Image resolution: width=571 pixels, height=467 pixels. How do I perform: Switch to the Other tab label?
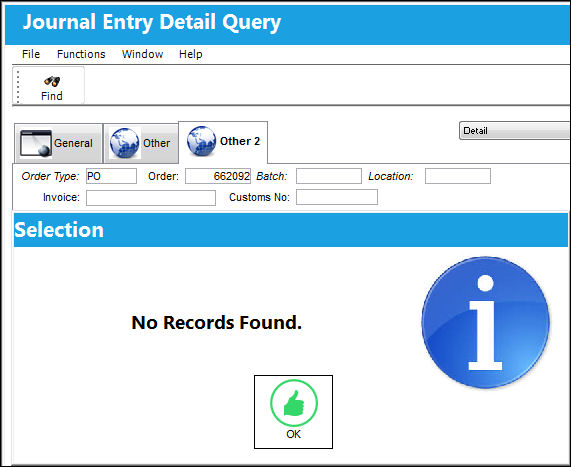point(157,143)
